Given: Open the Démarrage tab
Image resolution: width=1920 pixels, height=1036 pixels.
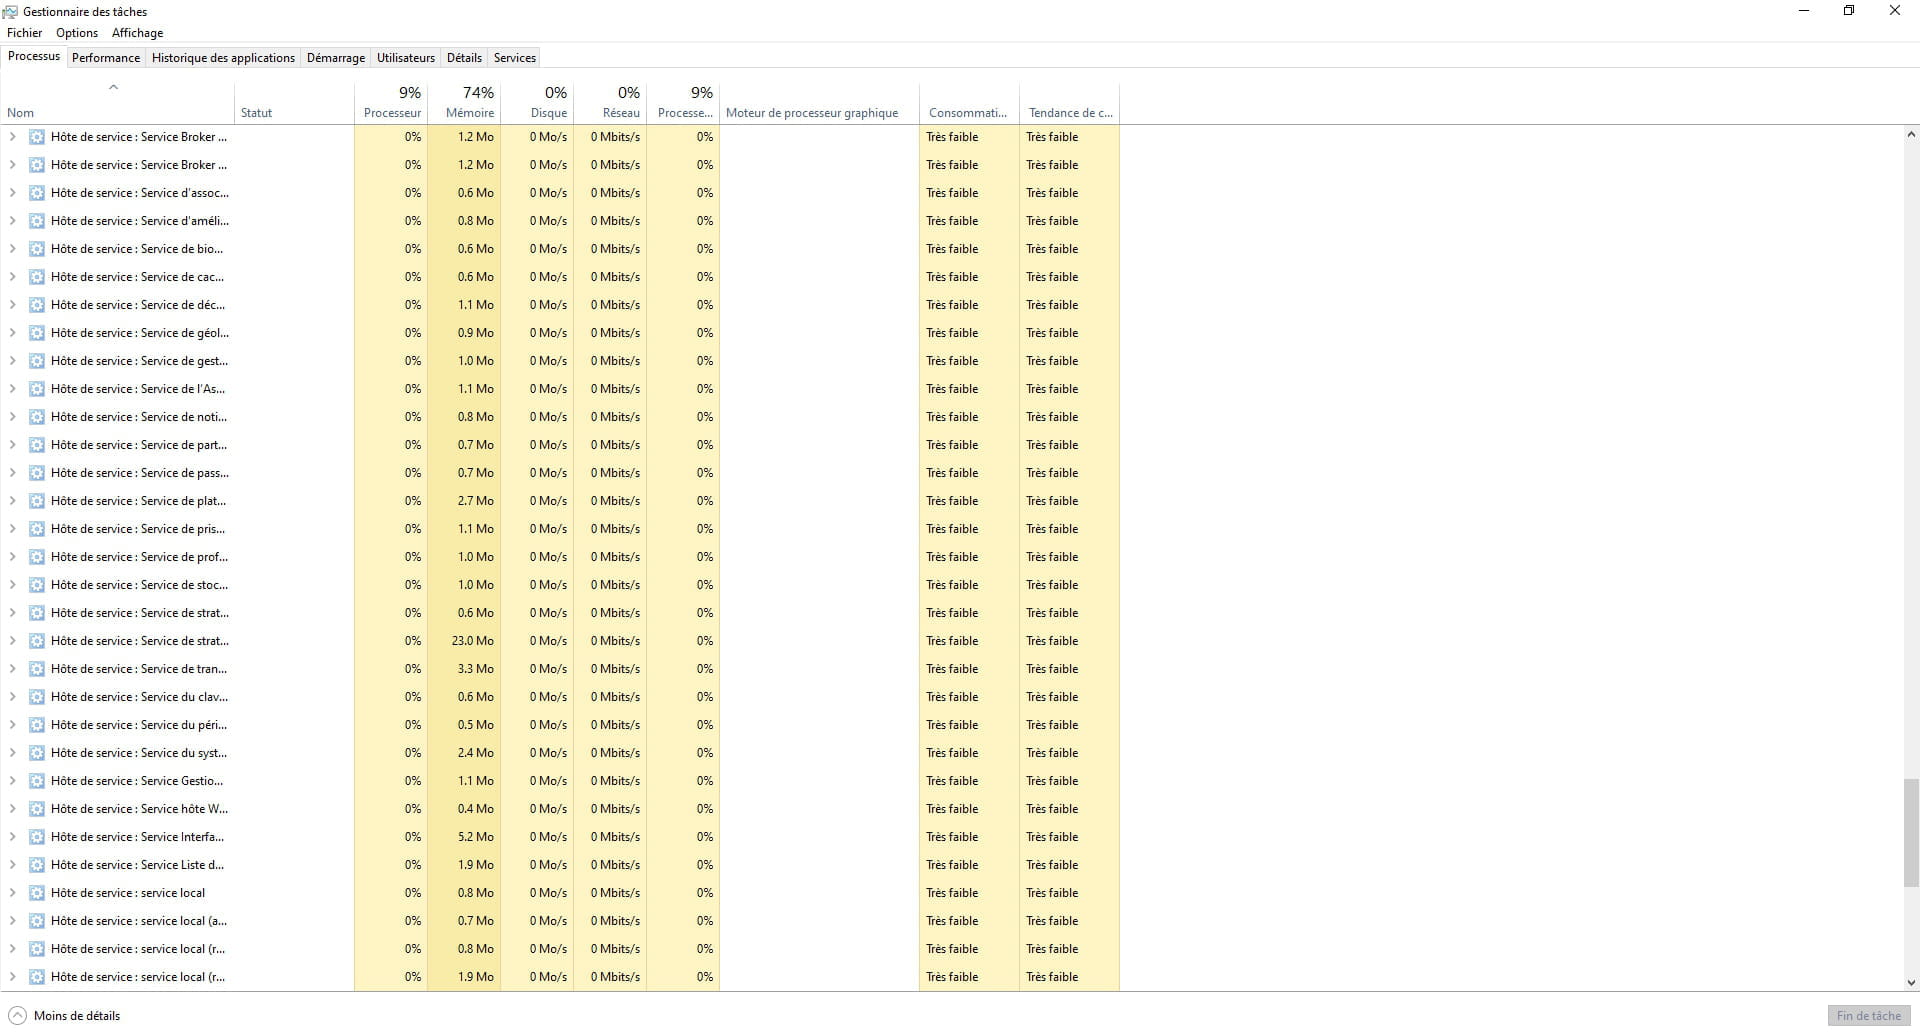Looking at the screenshot, I should pyautogui.click(x=335, y=58).
